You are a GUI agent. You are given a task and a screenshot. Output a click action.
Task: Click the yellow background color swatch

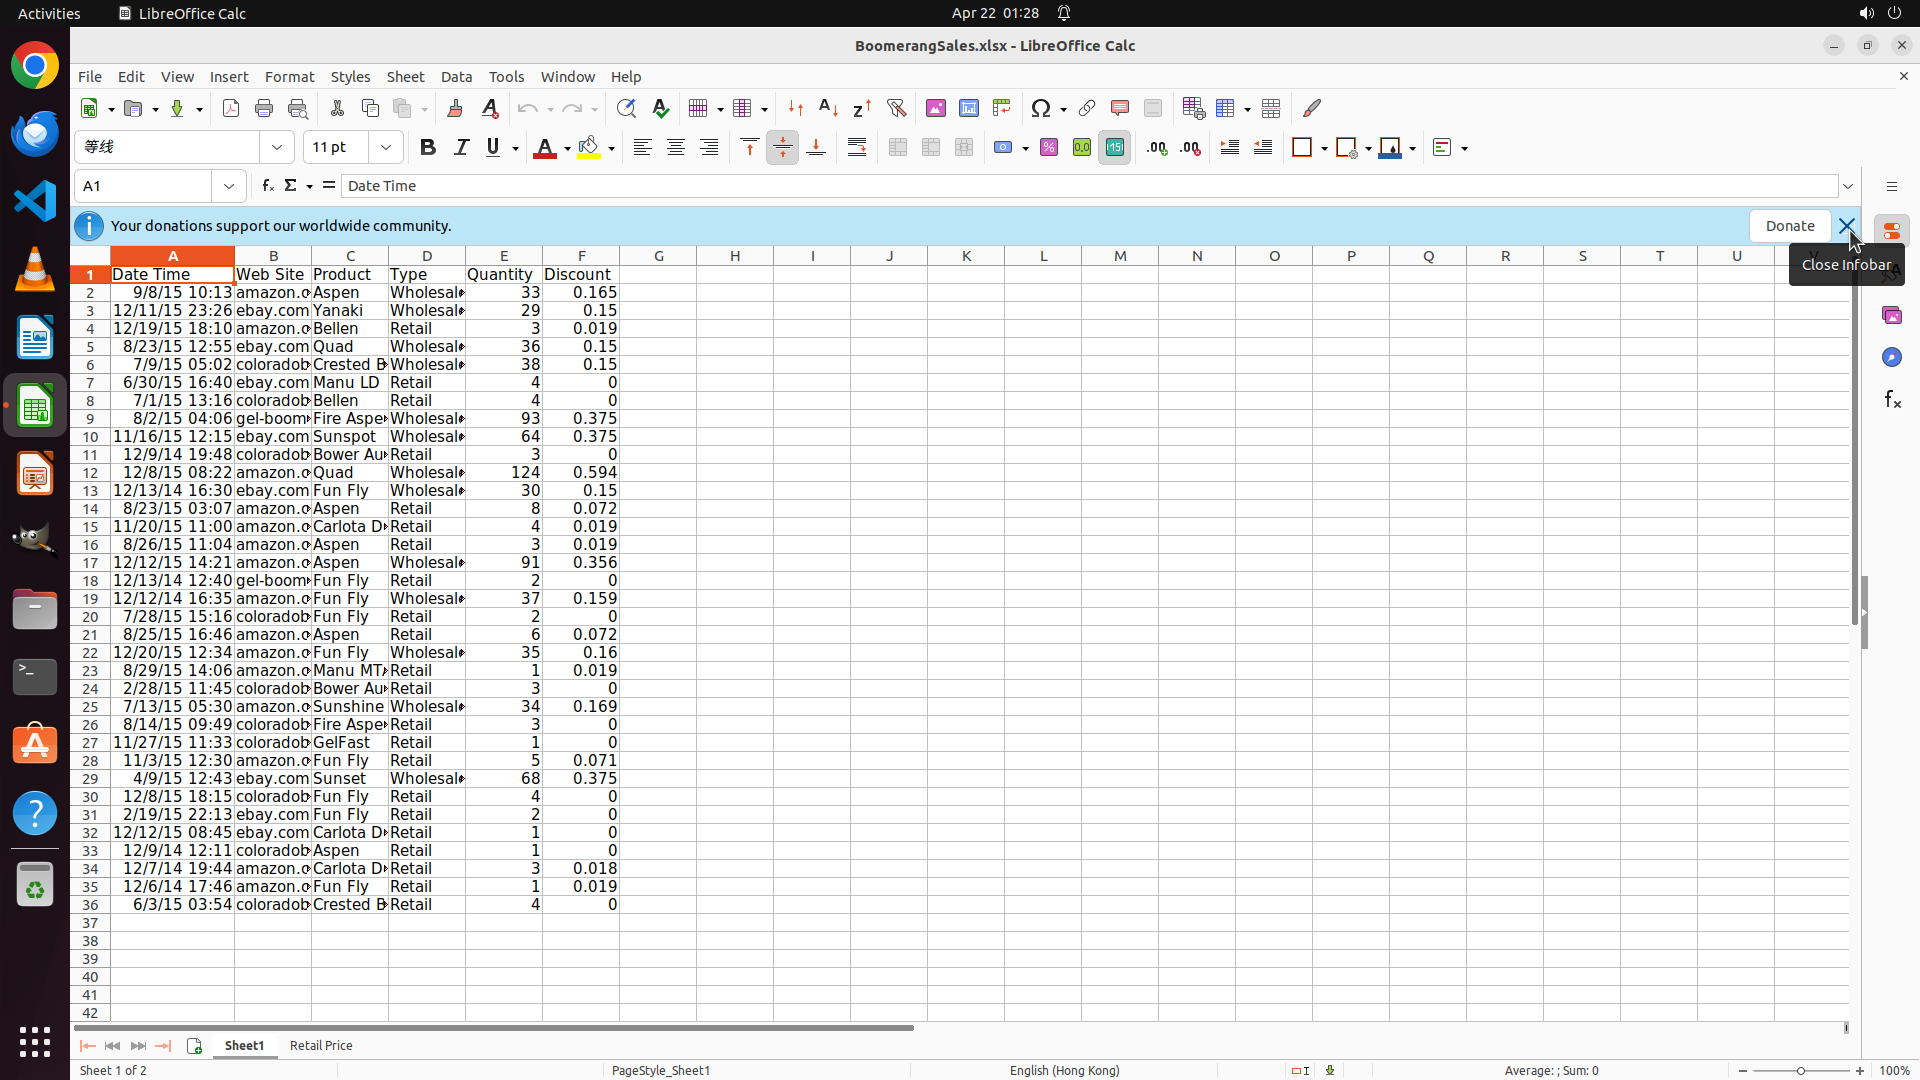click(589, 148)
